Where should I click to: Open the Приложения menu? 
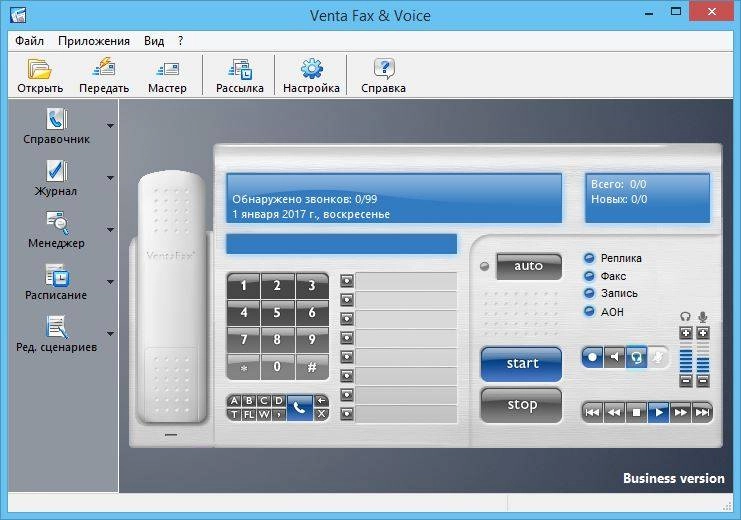pos(94,41)
